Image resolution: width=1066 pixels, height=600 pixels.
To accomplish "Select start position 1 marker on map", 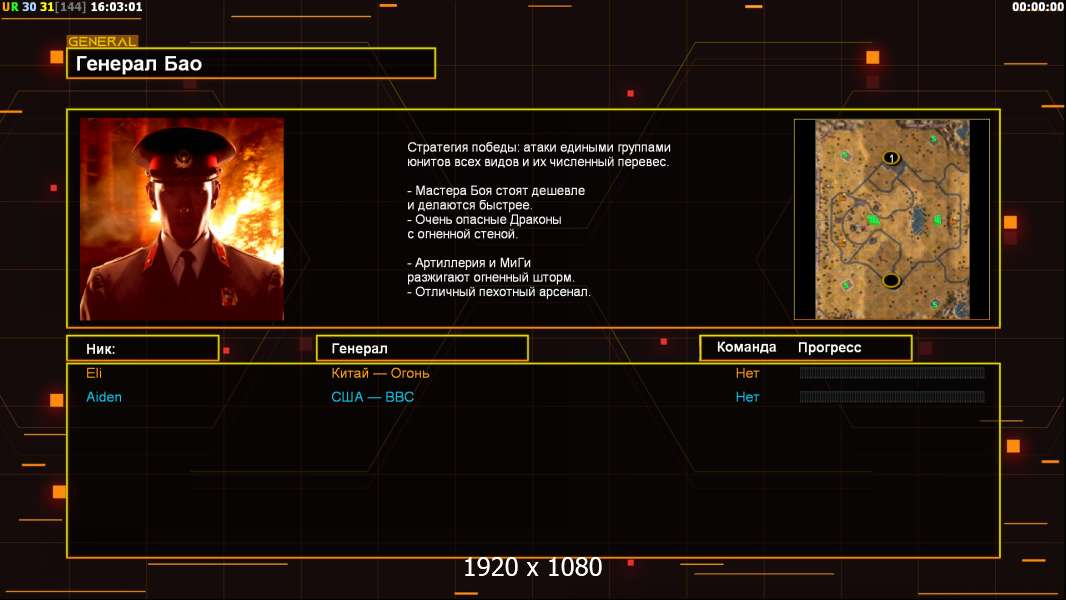I will [891, 158].
